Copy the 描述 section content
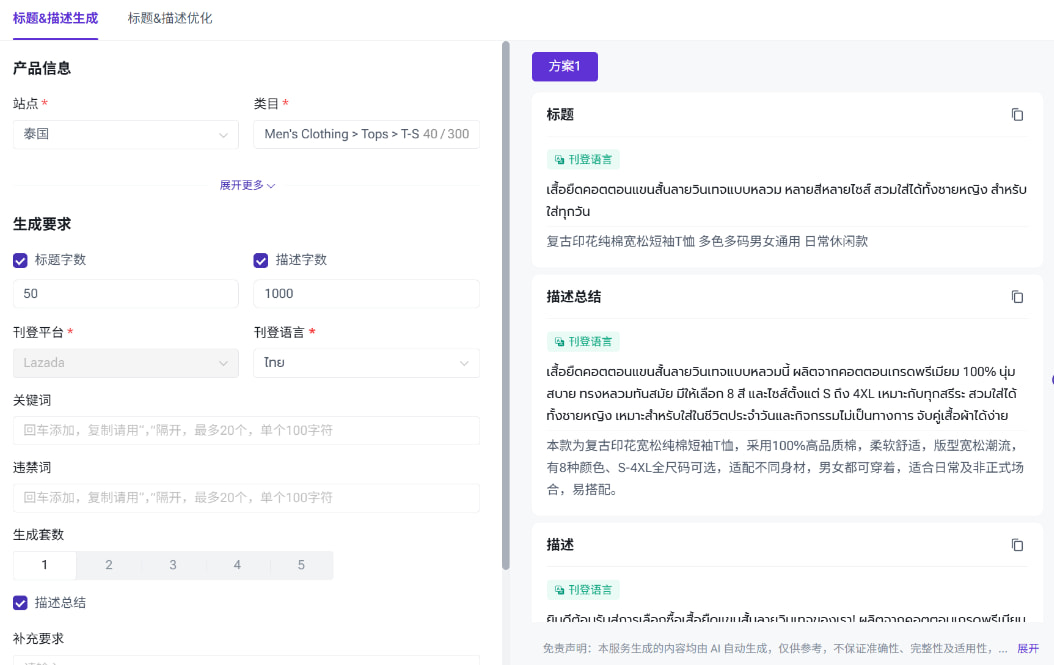 (1017, 545)
